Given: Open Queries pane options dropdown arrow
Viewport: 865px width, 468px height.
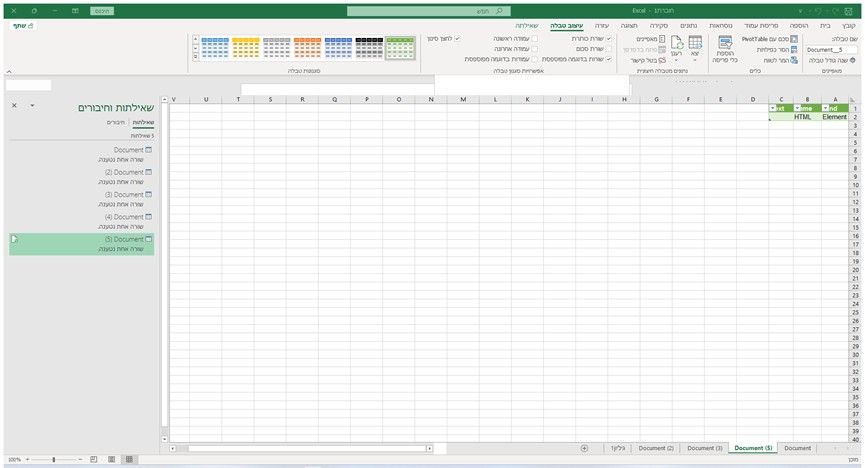Looking at the screenshot, I should [33, 105].
